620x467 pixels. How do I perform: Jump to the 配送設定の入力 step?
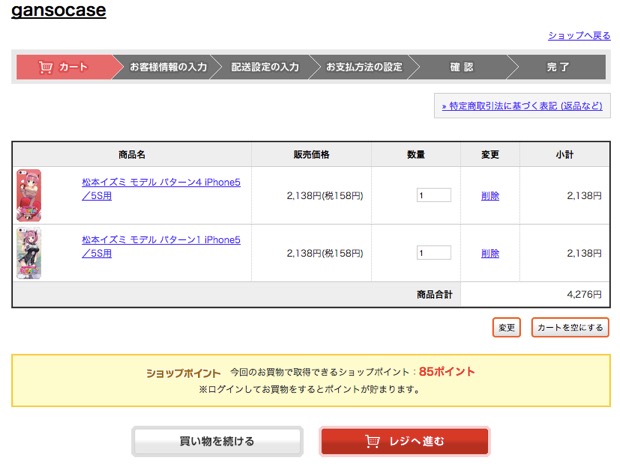(x=265, y=68)
